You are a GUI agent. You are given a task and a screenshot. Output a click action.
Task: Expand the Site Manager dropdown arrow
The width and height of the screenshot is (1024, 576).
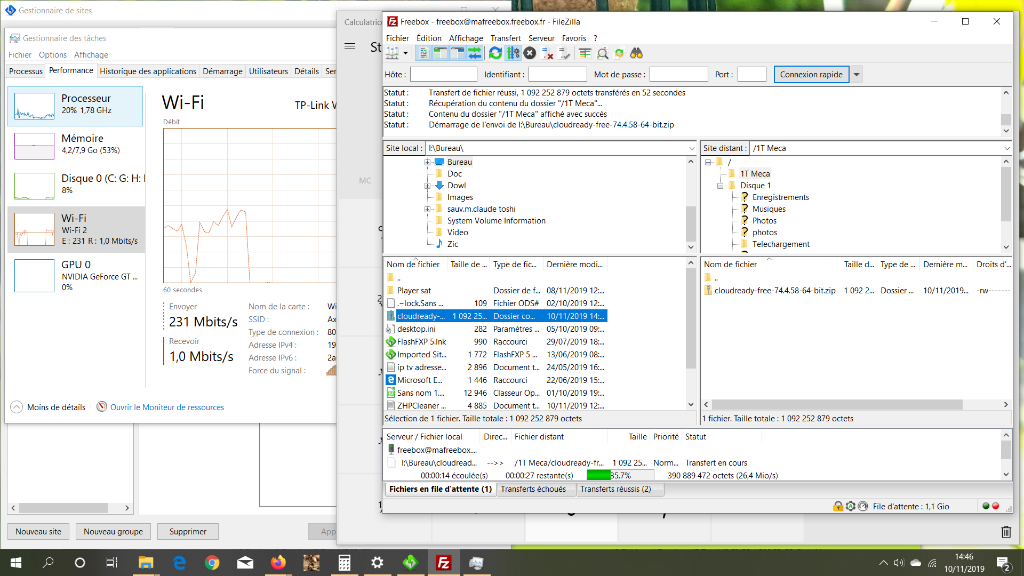coord(405,53)
